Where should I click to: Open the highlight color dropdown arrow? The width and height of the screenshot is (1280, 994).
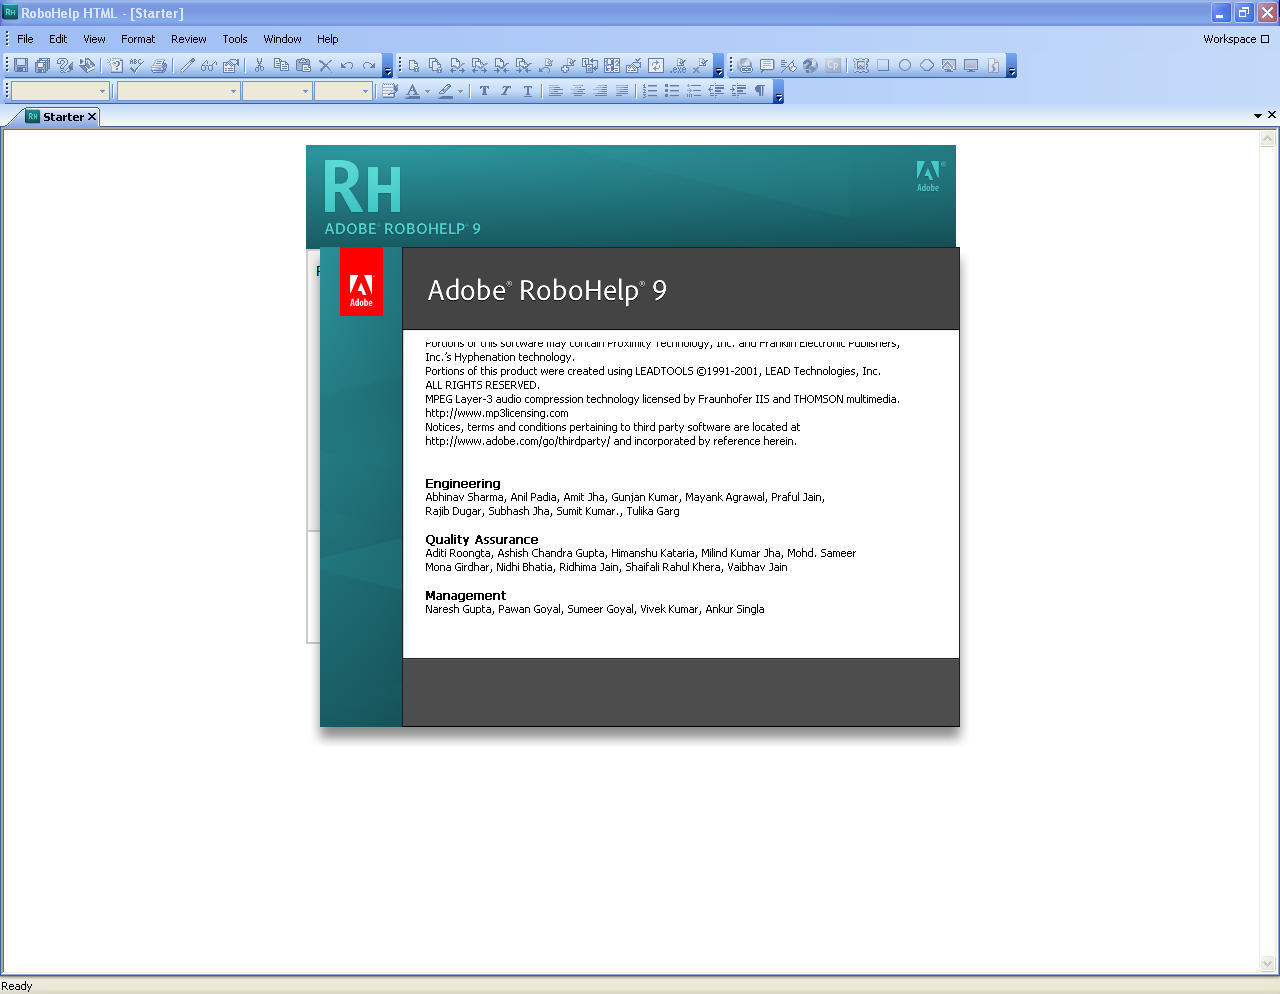tap(460, 91)
